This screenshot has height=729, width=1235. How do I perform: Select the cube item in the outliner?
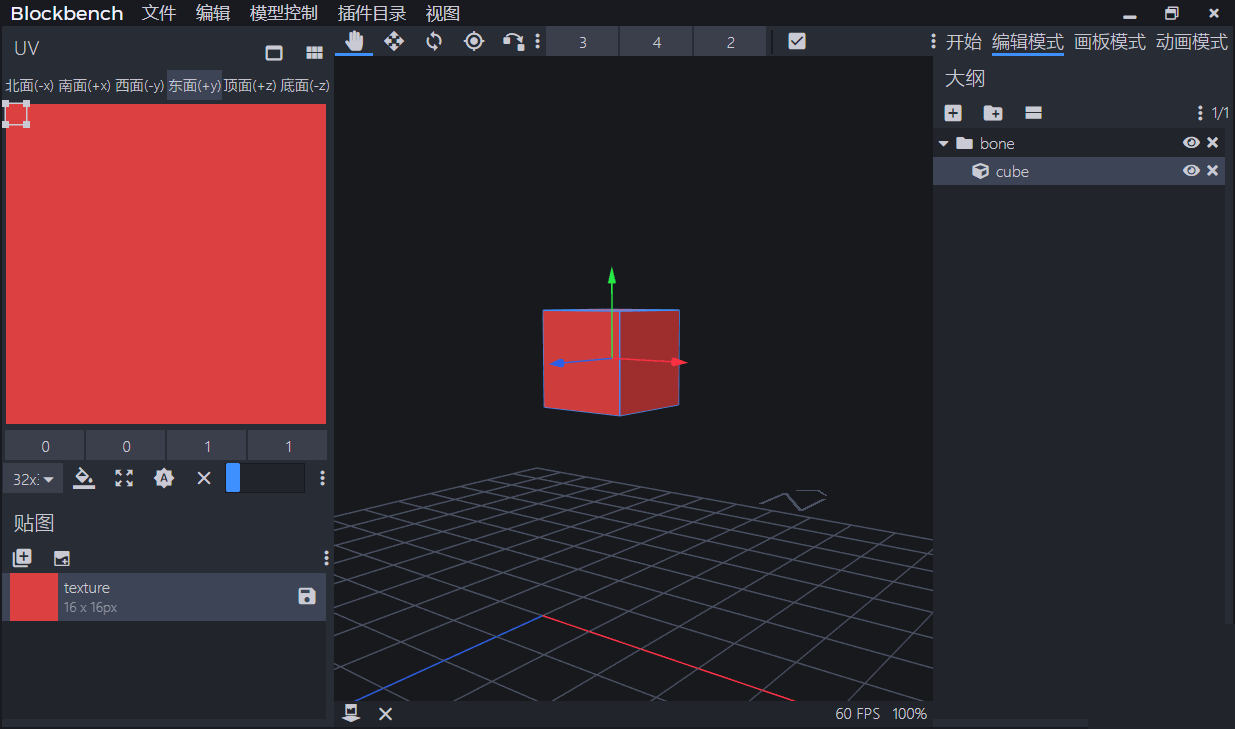click(x=1012, y=171)
